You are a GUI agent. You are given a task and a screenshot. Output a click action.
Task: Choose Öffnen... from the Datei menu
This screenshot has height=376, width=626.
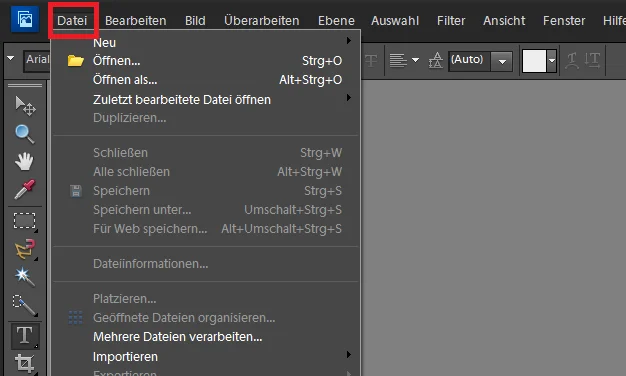click(206, 61)
